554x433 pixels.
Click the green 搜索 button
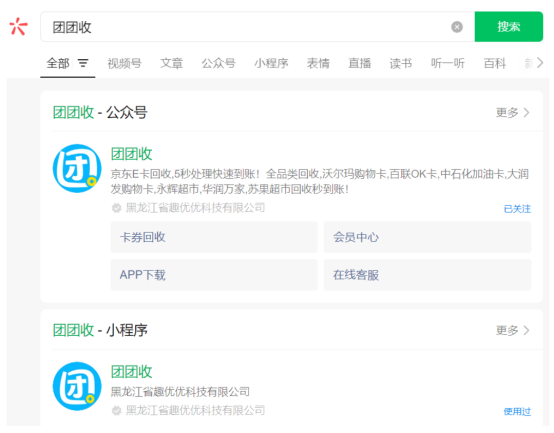(x=509, y=26)
